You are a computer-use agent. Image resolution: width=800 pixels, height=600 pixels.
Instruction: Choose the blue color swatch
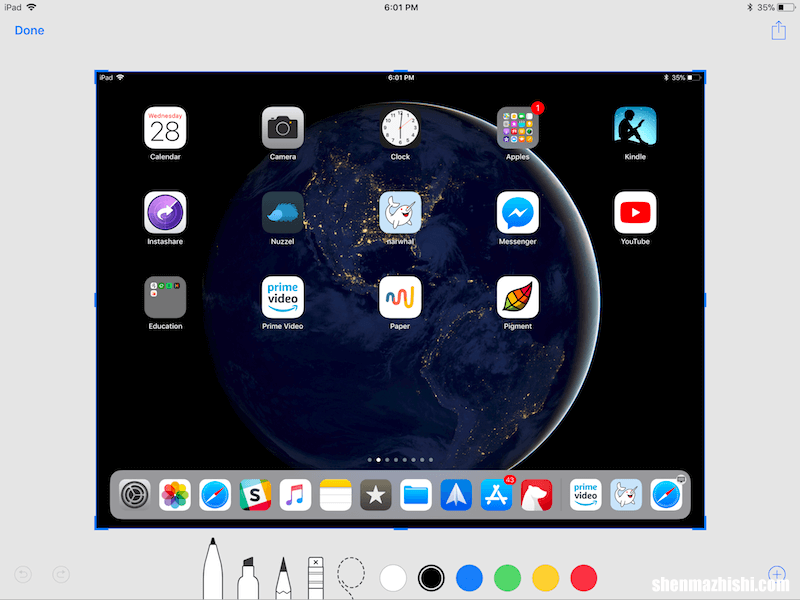469,578
